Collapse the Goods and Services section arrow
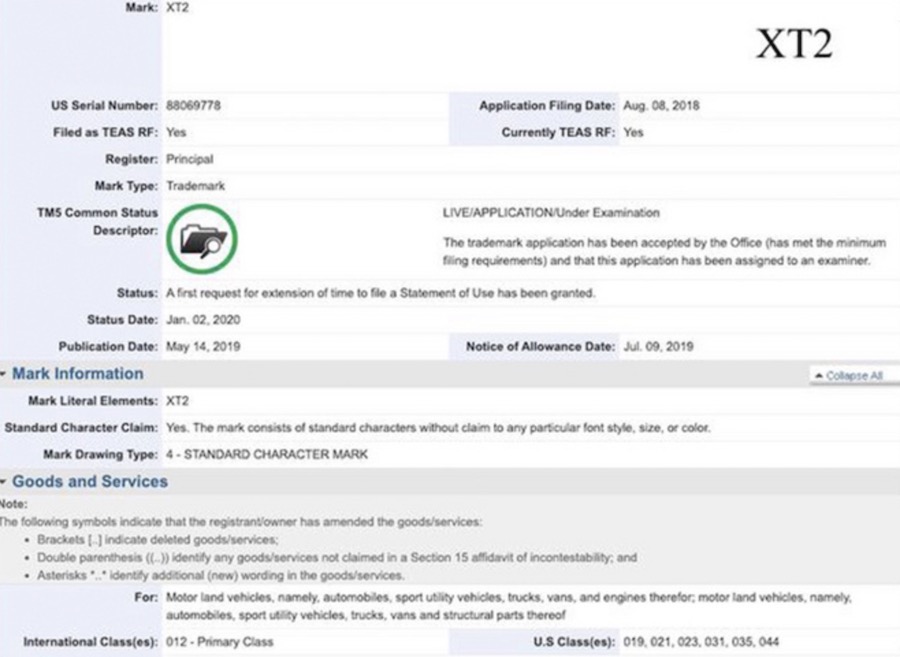Screen dimensions: 900x657 [5, 482]
